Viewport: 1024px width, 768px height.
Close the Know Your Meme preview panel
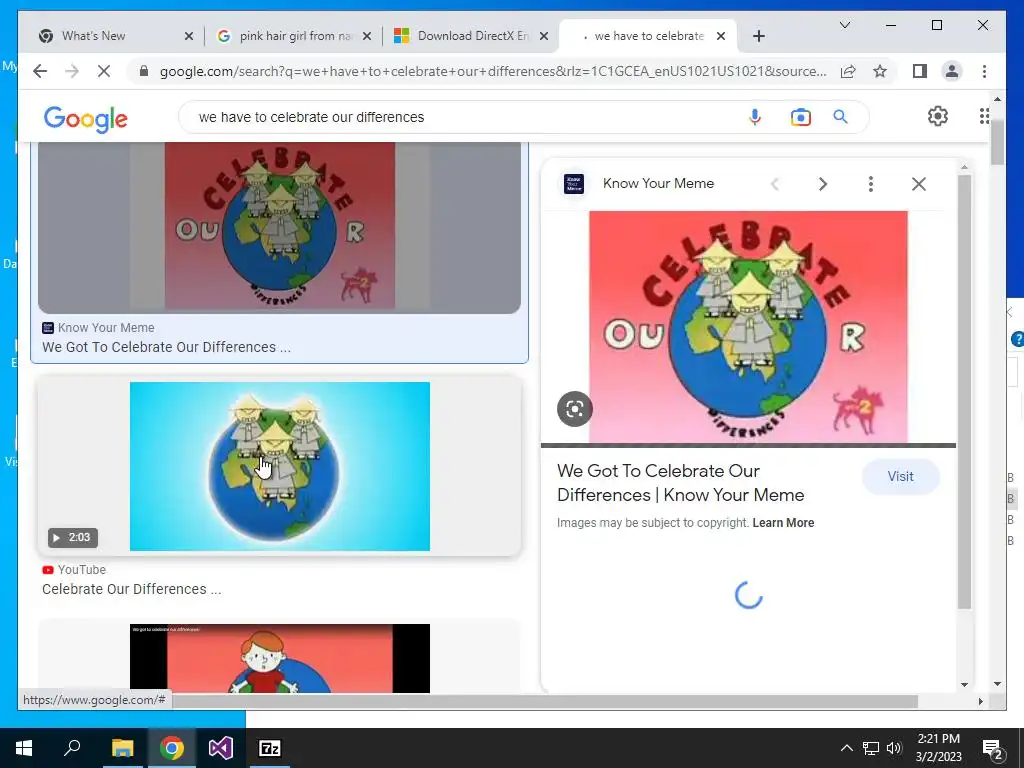918,184
